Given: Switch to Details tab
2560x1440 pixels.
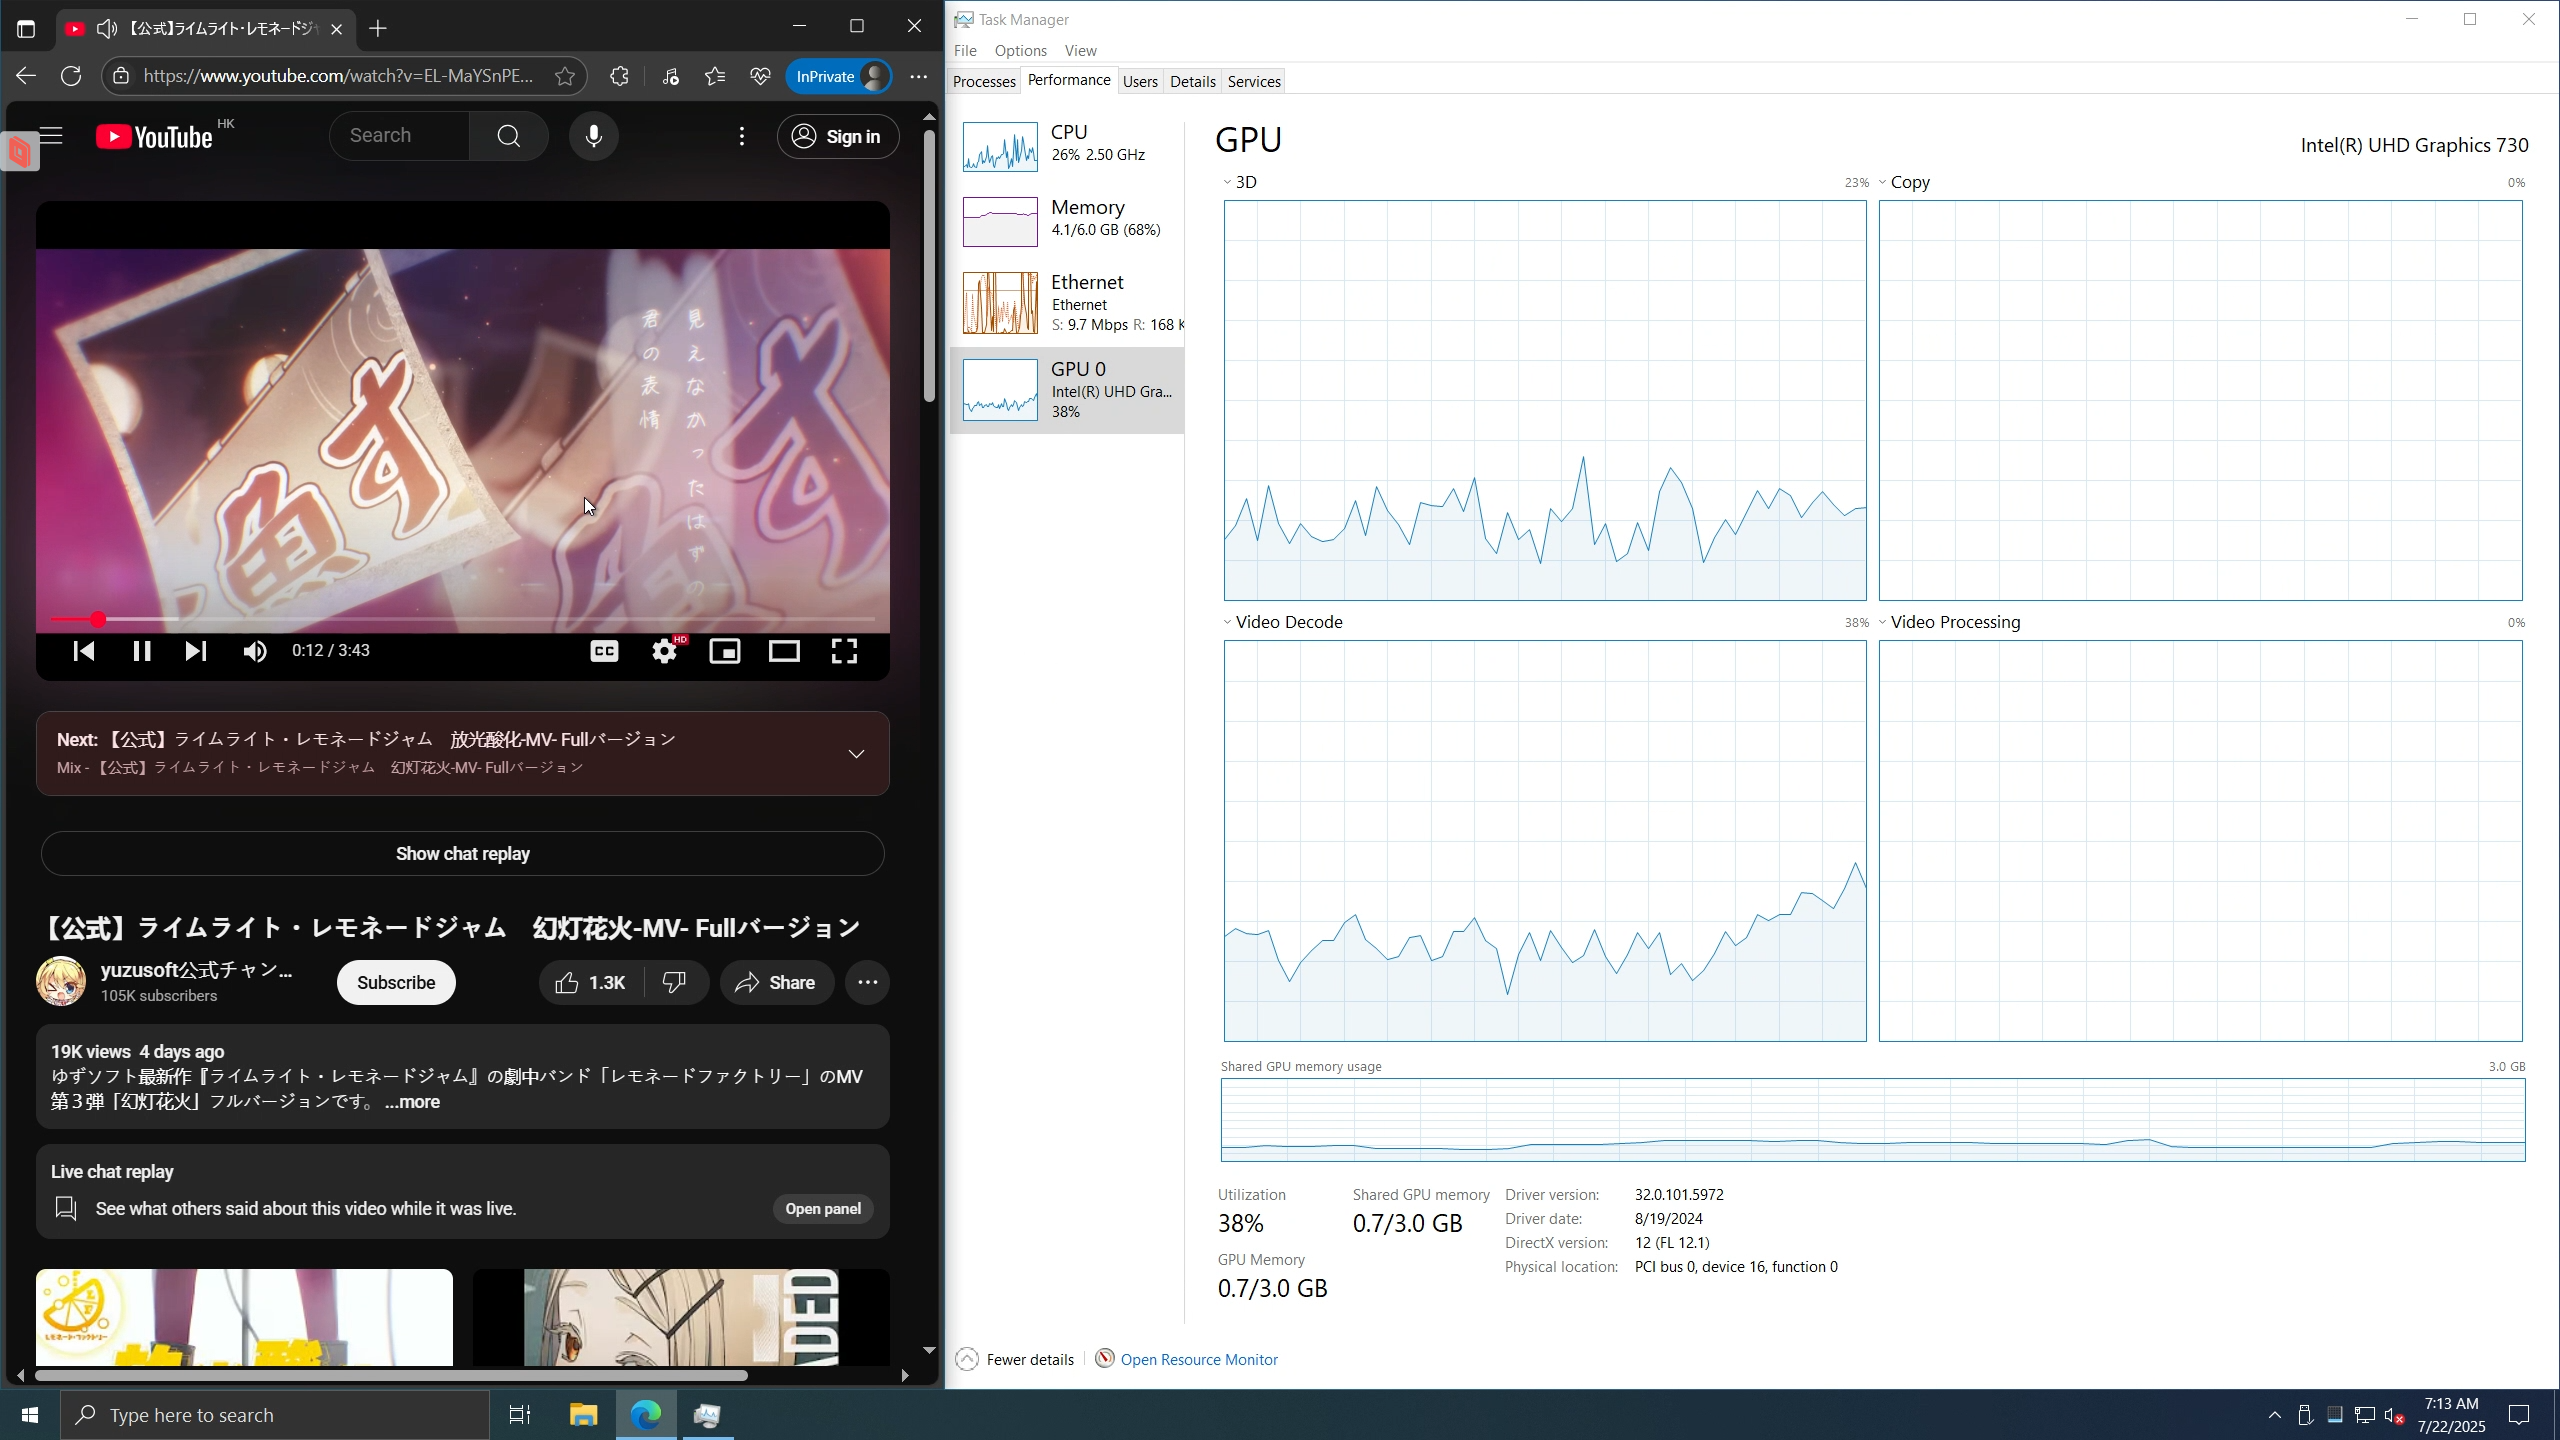Looking at the screenshot, I should pyautogui.click(x=1192, y=81).
